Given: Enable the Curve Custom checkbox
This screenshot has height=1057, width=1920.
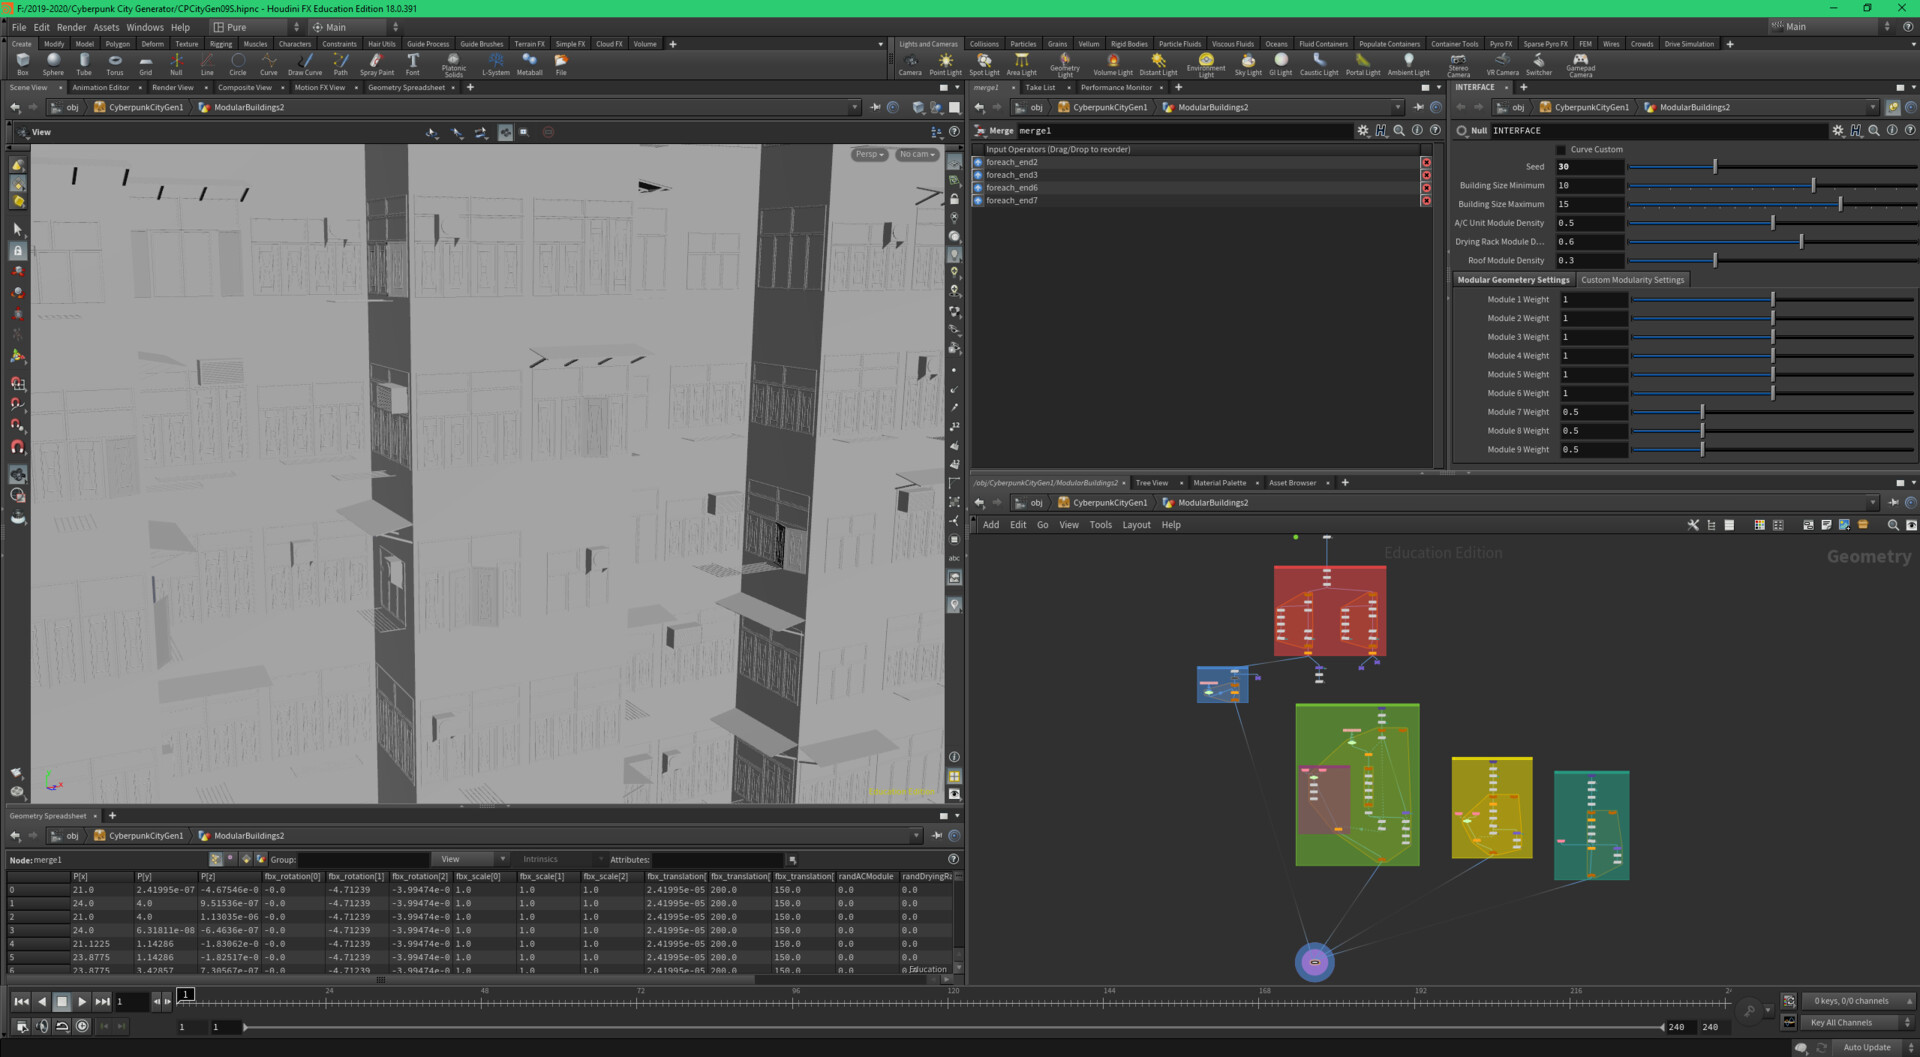Looking at the screenshot, I should click(x=1560, y=149).
